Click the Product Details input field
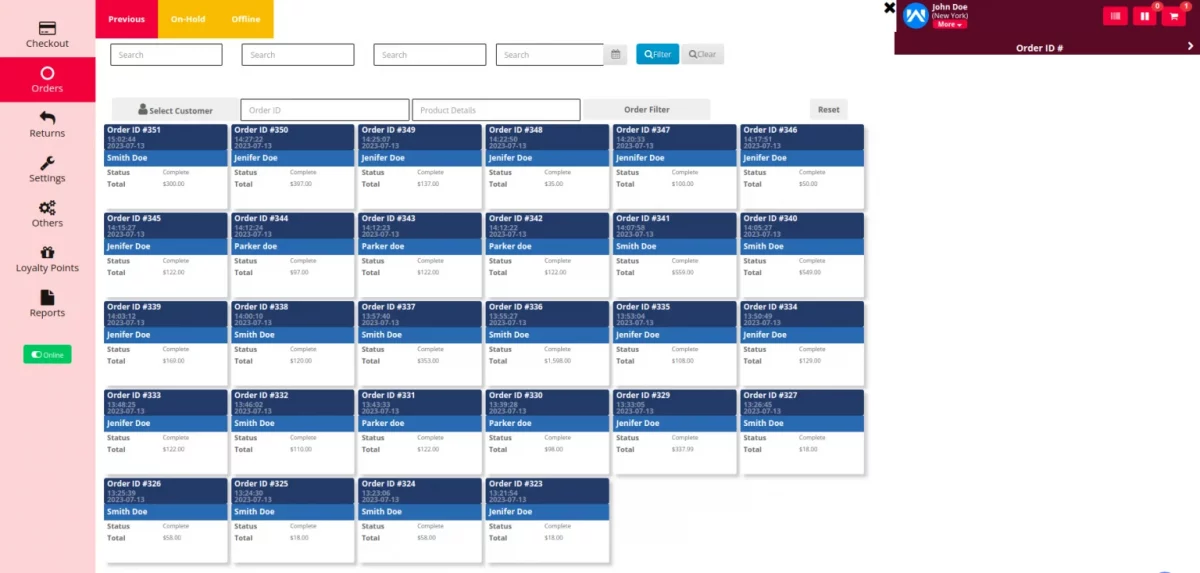This screenshot has height=573, width=1200. 496,110
